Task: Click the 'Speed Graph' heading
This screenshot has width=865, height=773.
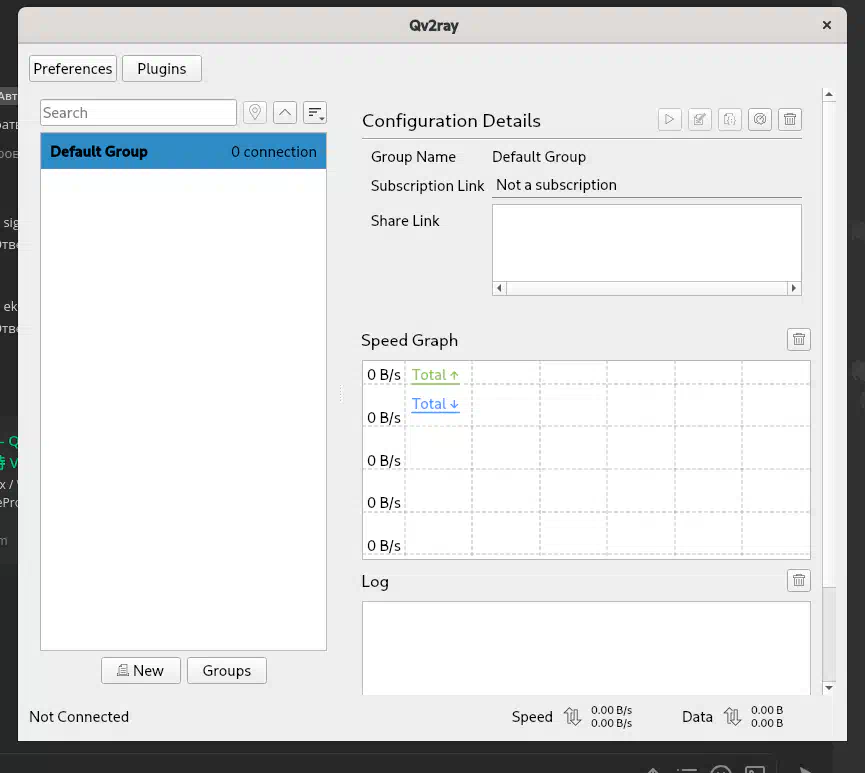Action: (409, 340)
